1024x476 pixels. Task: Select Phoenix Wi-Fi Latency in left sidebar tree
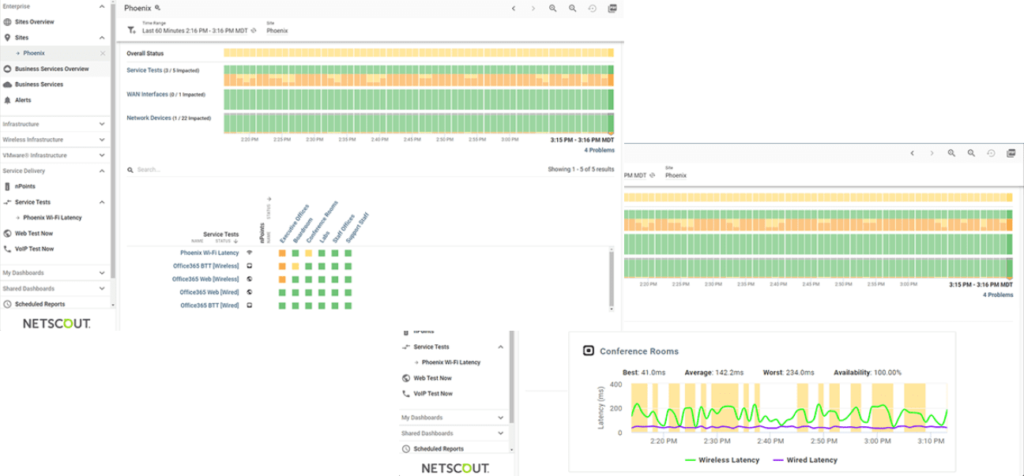point(52,217)
